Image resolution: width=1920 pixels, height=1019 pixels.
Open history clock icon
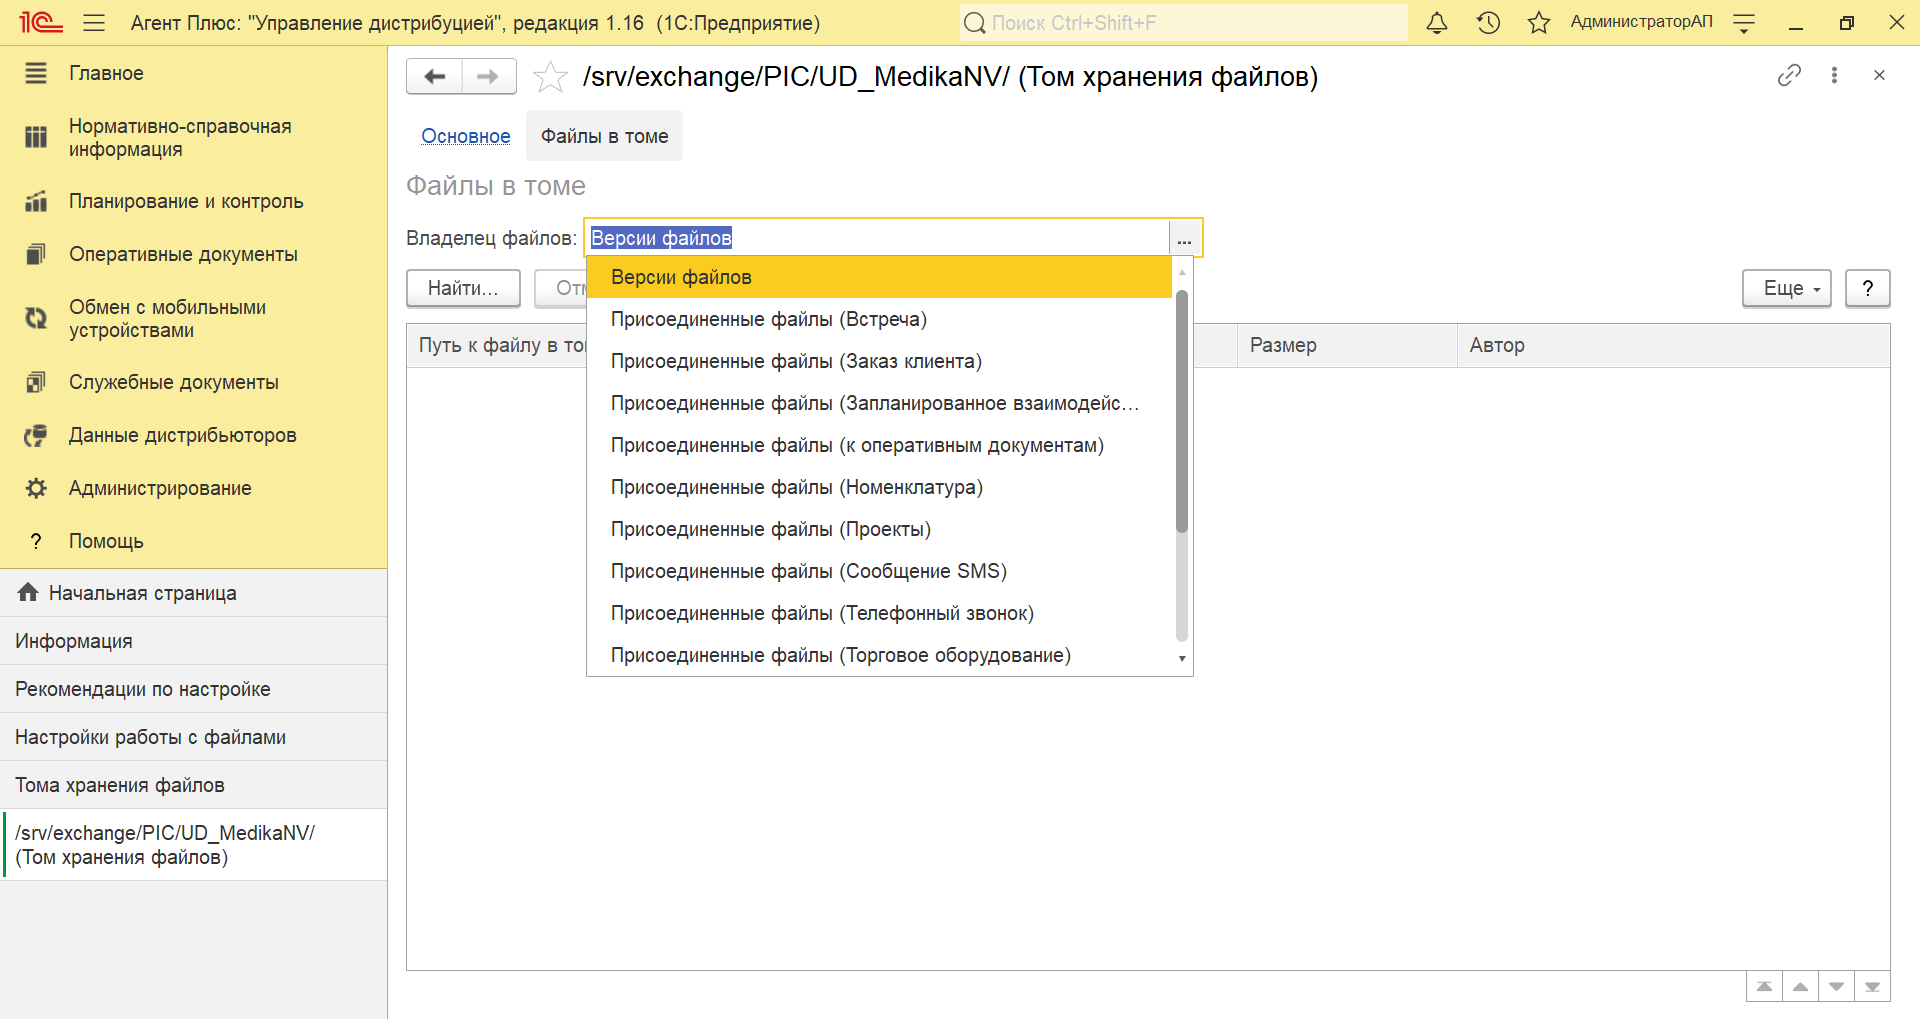[x=1488, y=22]
